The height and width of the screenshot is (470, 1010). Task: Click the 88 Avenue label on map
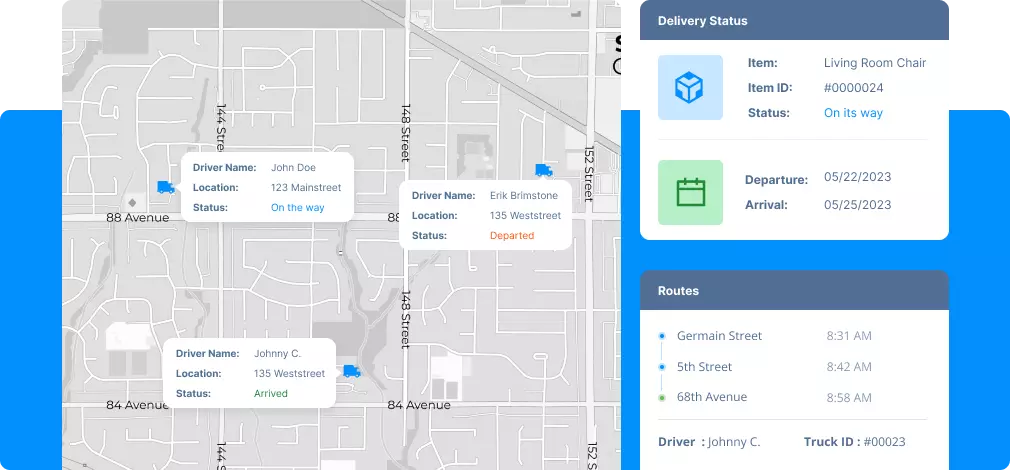pos(138,217)
